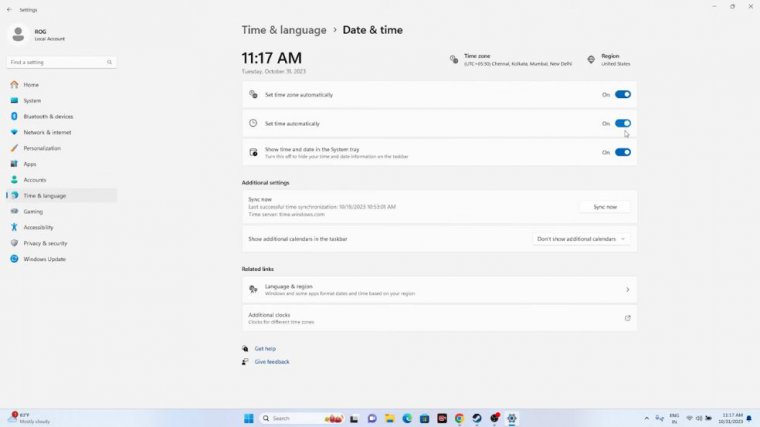Click the Bluetooth & devices sidebar icon
This screenshot has width=760, height=427.
coord(14,116)
